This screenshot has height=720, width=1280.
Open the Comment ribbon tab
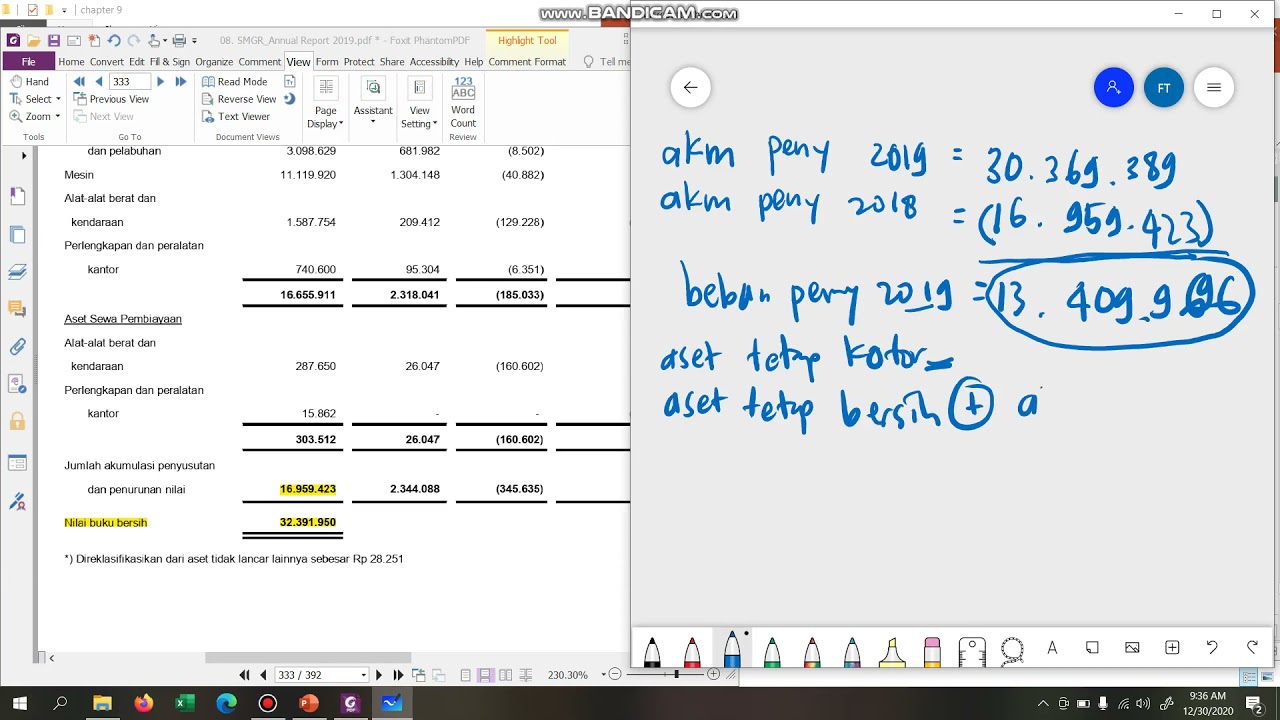260,62
